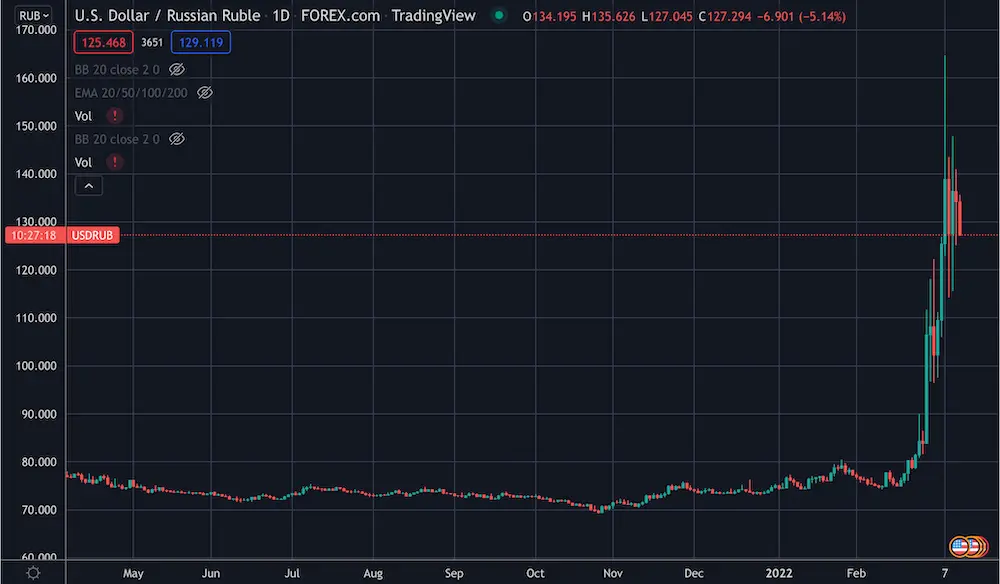Screen dimensions: 1000x584
Task: Click the Nov label on the time axis
Action: 613,573
